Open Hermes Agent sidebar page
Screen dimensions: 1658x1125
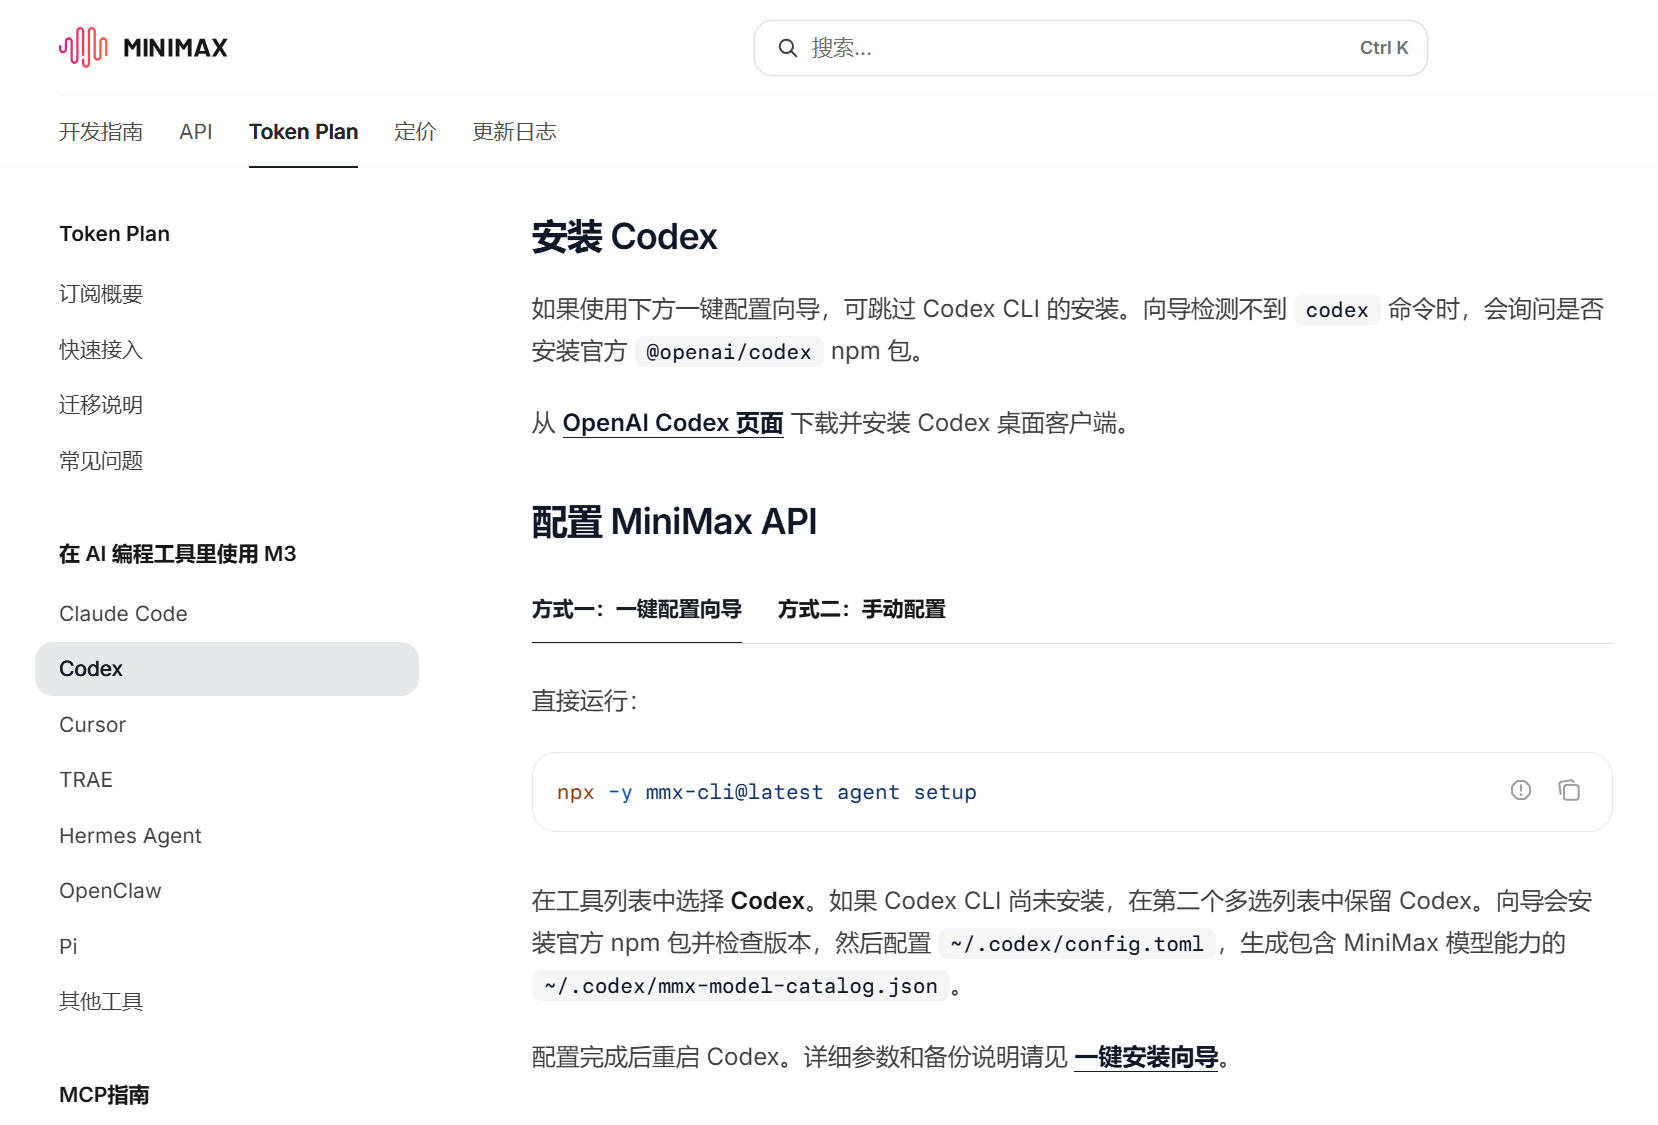tap(130, 836)
